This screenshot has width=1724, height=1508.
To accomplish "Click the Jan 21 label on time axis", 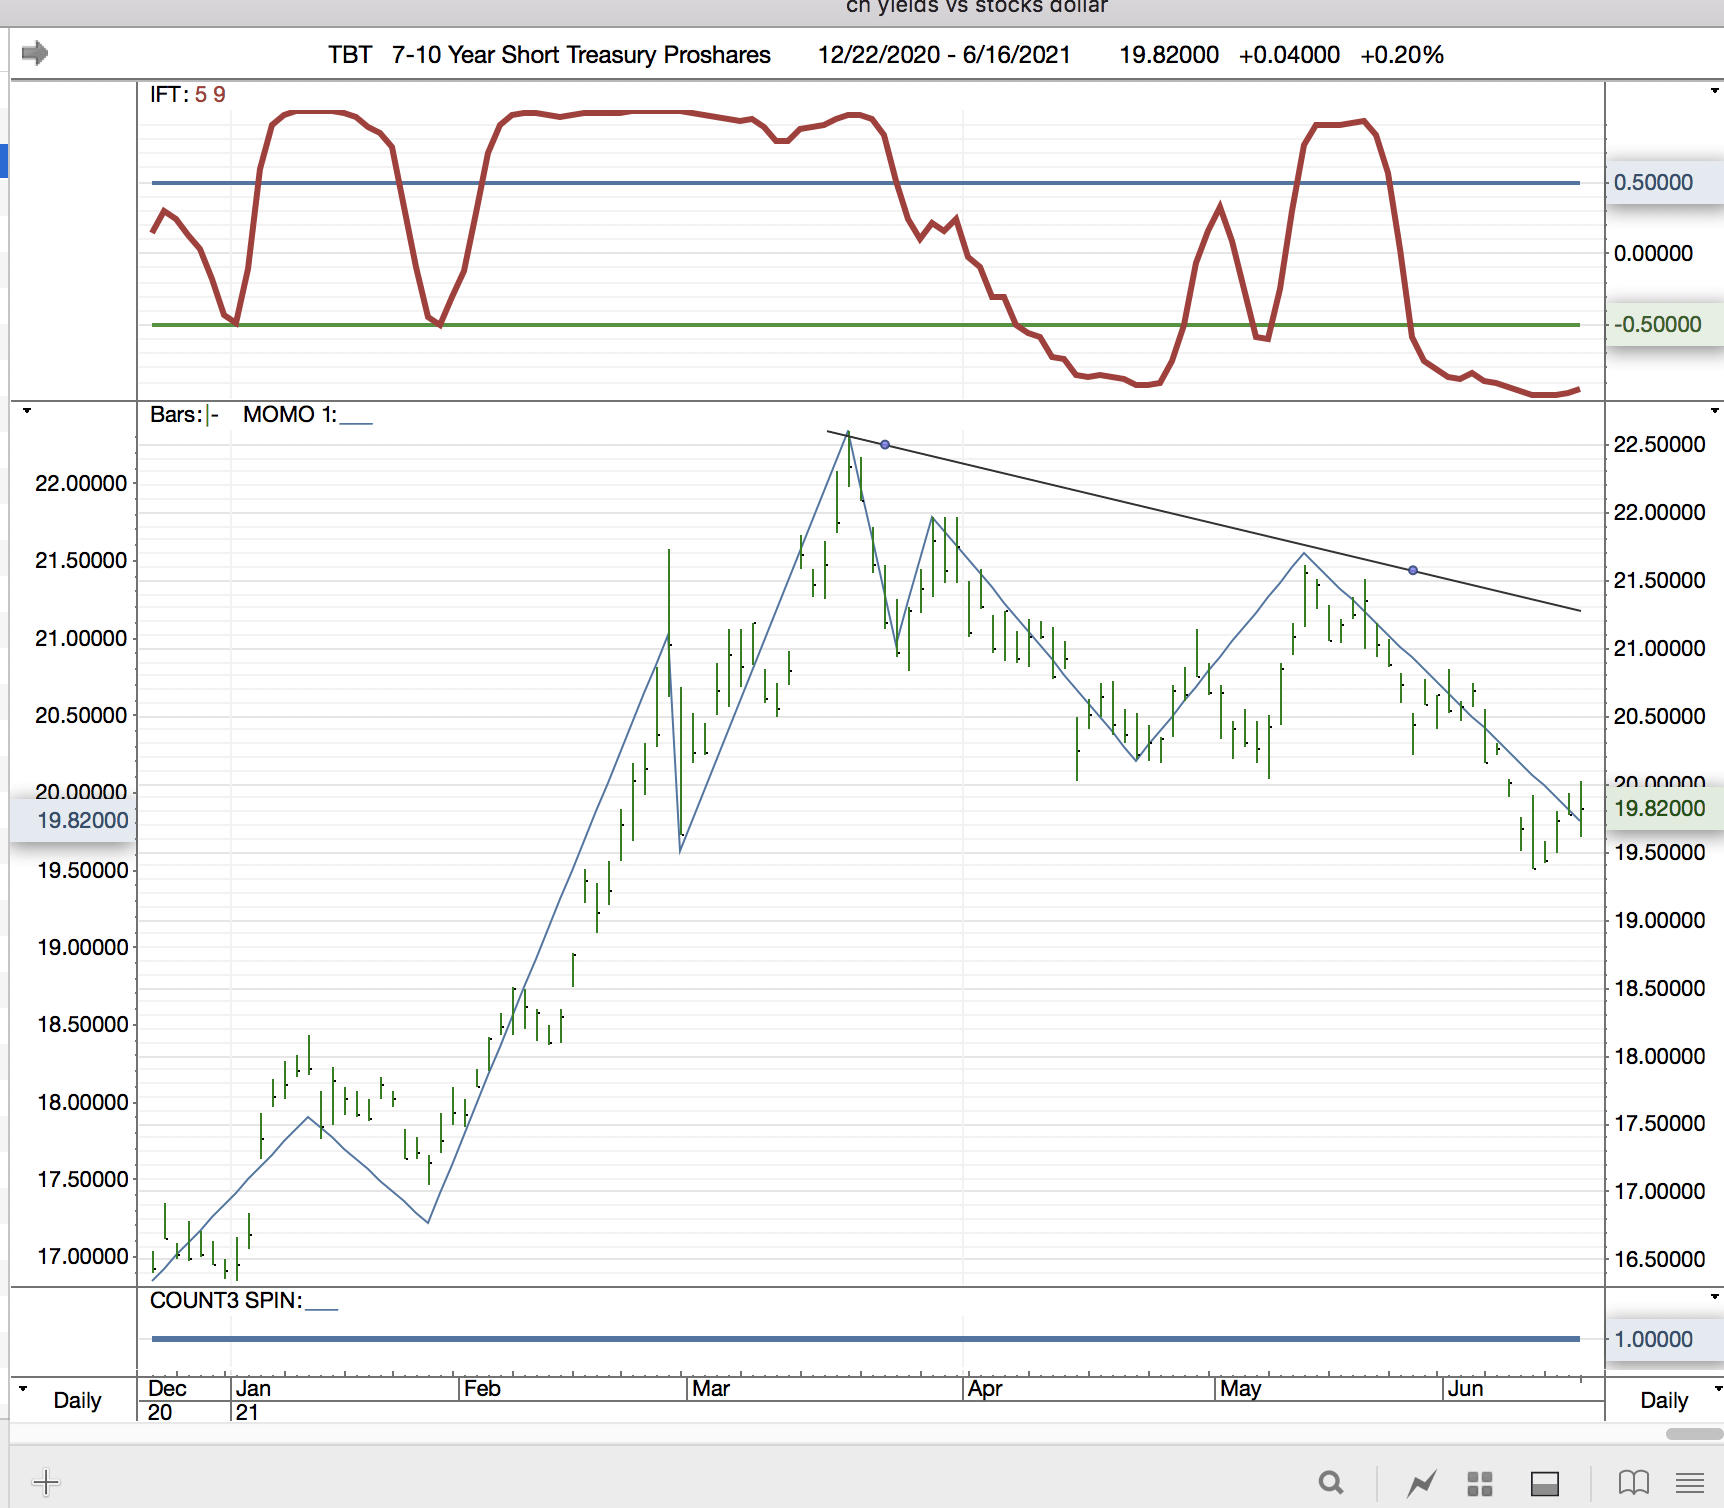I will coord(252,1400).
